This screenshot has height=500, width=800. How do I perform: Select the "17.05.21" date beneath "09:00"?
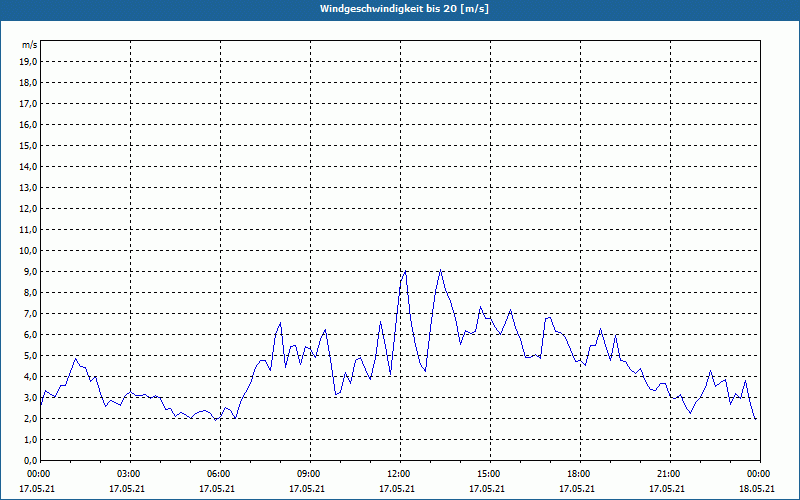pos(307,488)
